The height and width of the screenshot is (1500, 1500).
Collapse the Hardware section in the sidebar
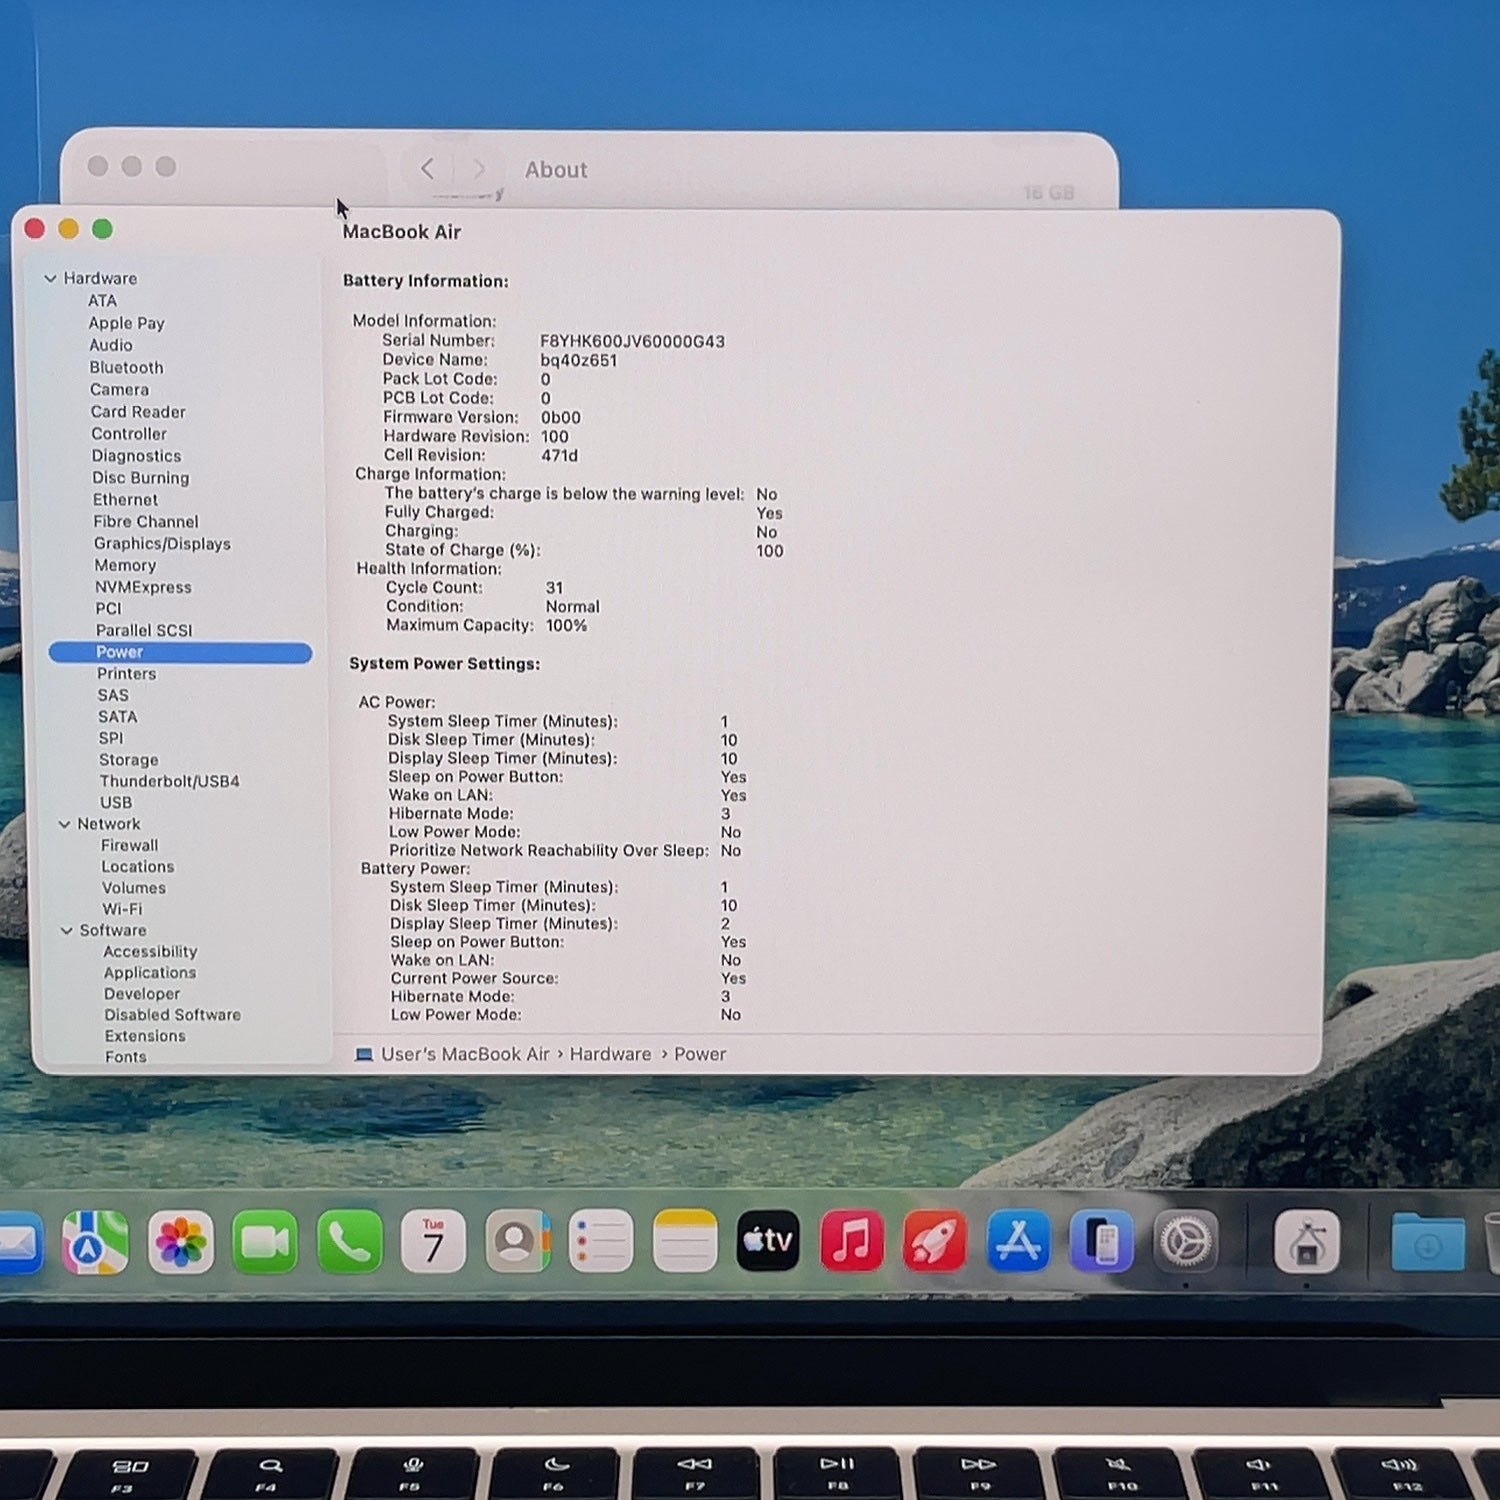pyautogui.click(x=50, y=278)
